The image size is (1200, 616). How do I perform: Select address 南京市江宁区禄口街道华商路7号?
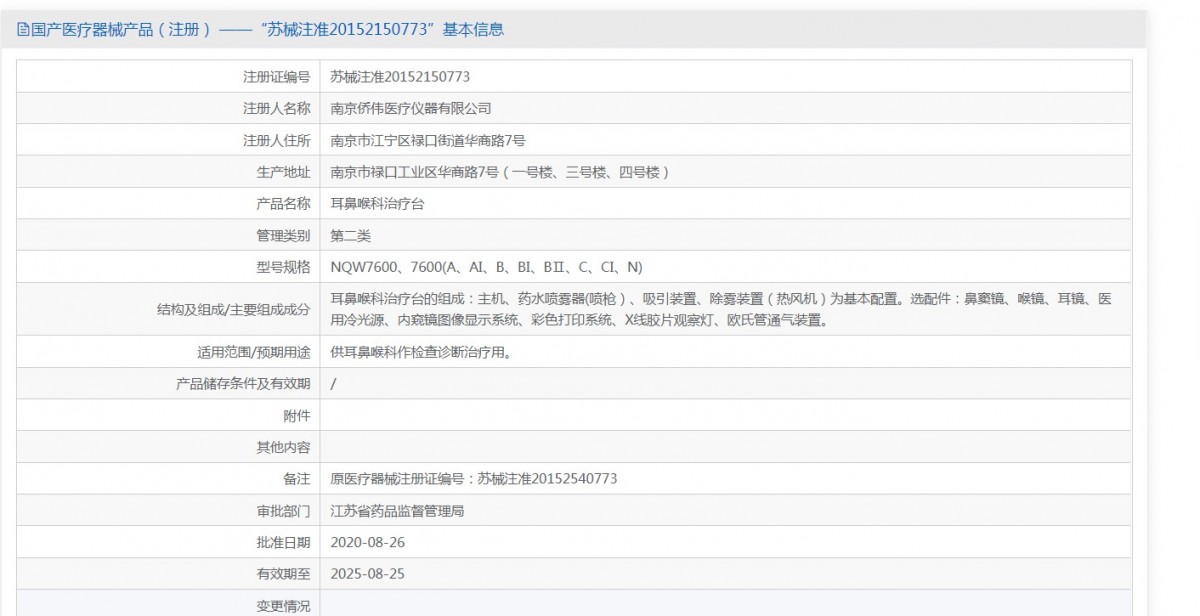(x=428, y=140)
